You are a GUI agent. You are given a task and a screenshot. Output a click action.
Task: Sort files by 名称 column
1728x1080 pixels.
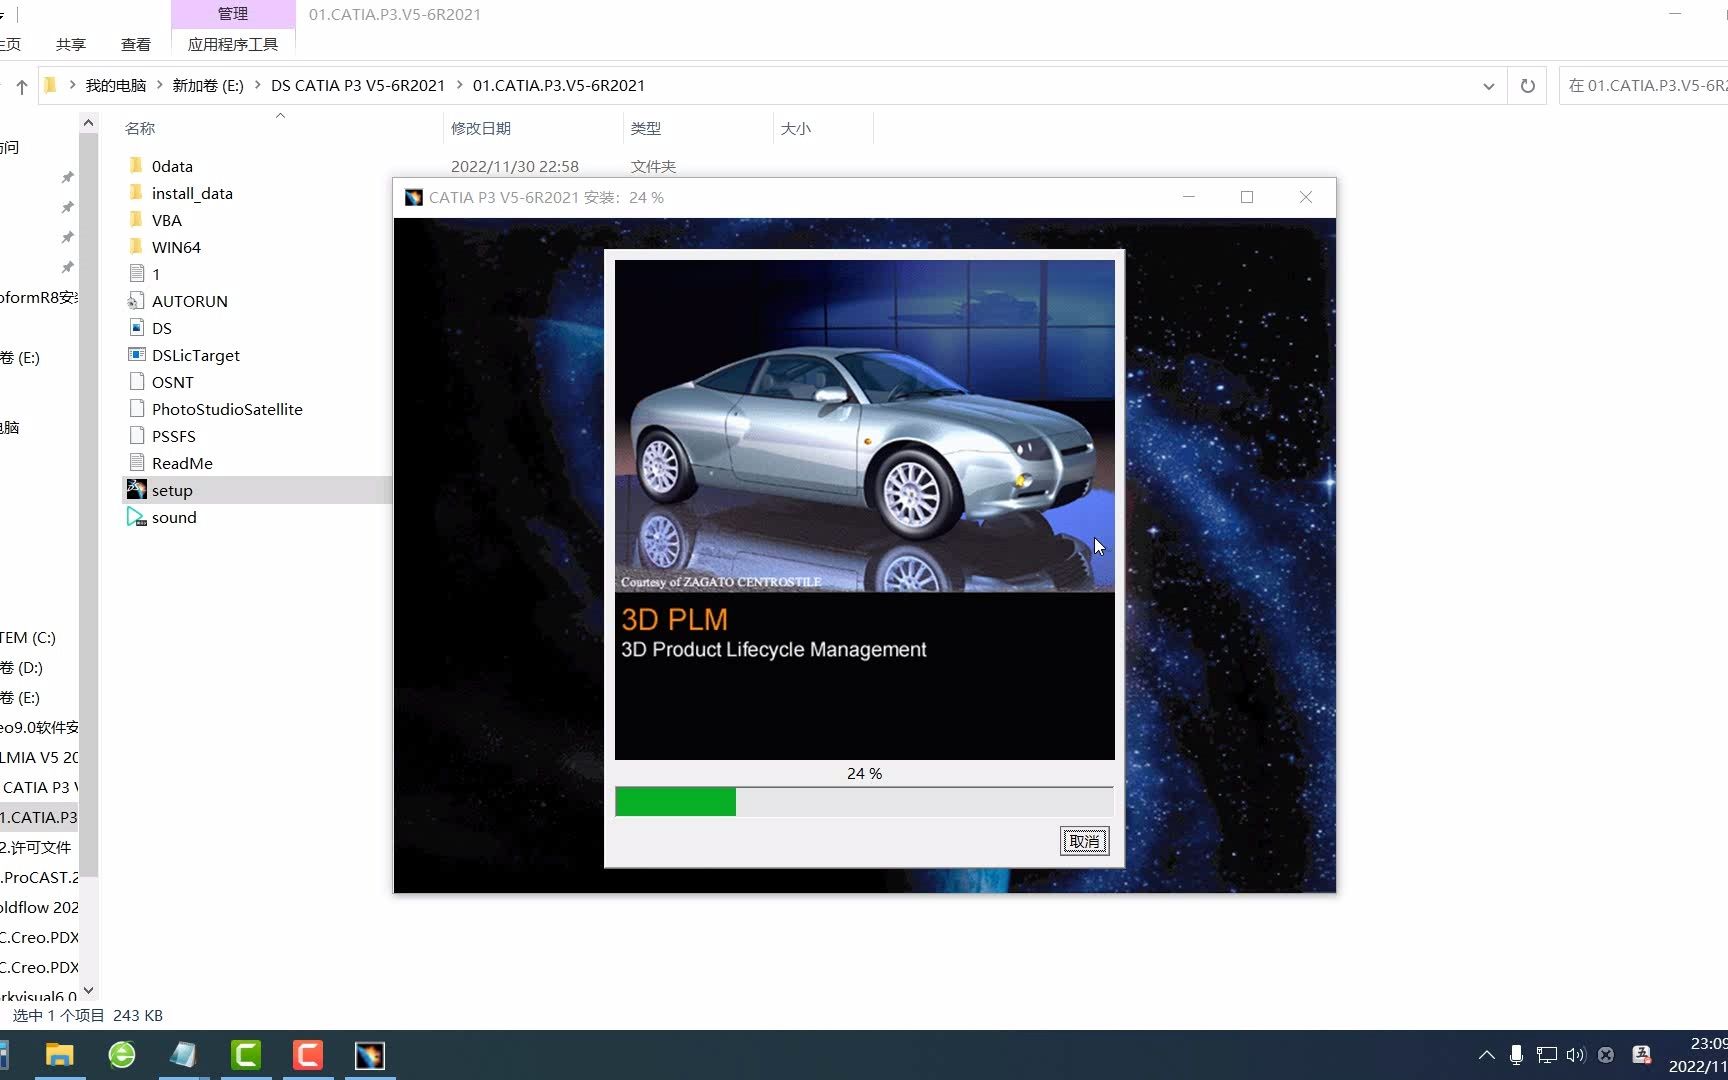140,128
